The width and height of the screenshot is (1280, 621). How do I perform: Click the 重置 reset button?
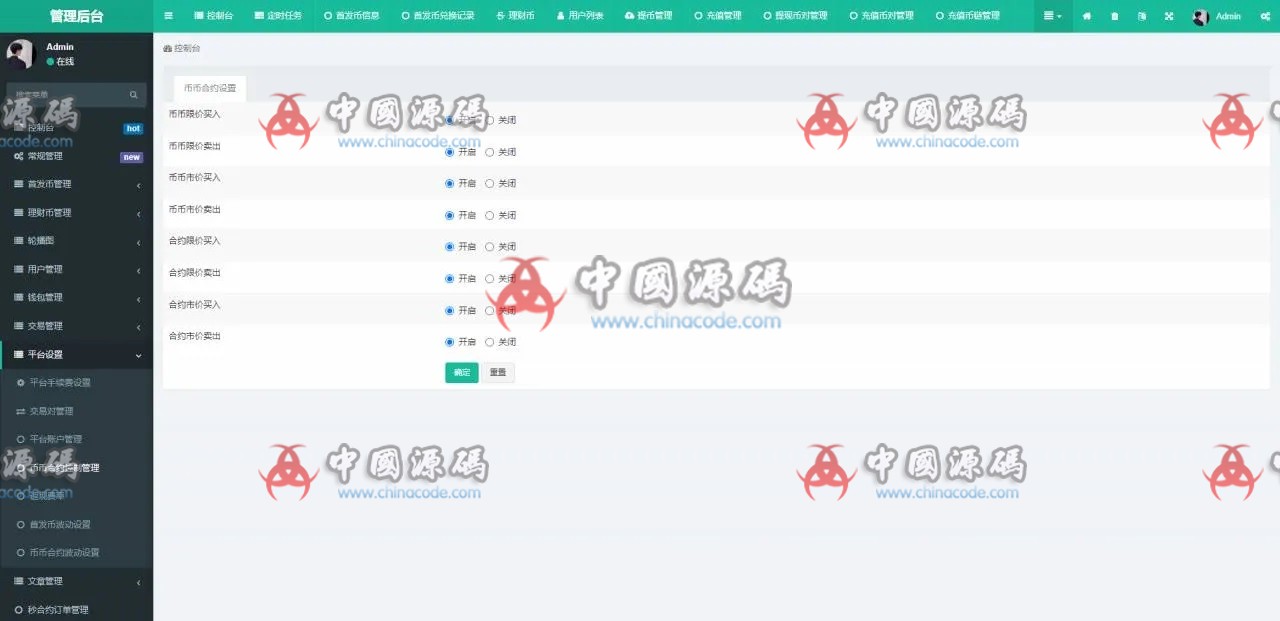click(x=497, y=372)
